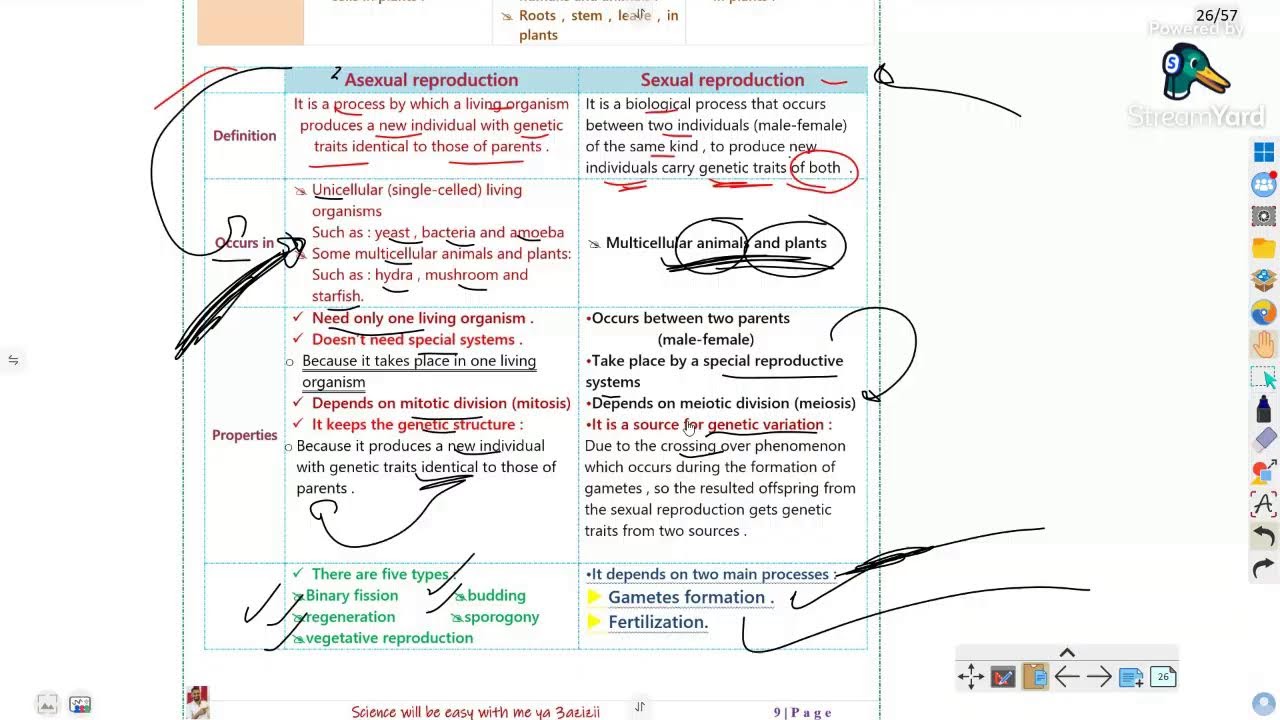This screenshot has height=720, width=1280.
Task: Select the hand pan tool
Action: click(1264, 345)
